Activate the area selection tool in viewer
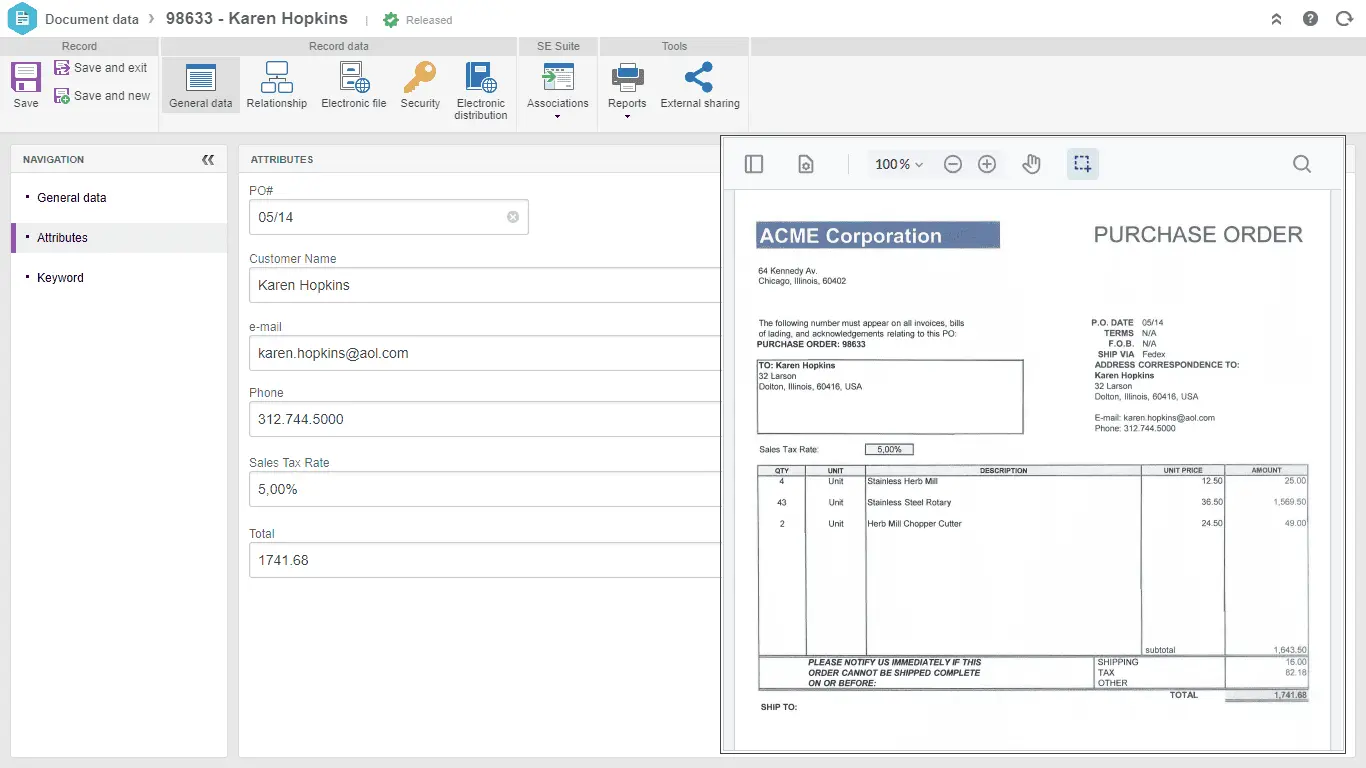 [x=1082, y=164]
